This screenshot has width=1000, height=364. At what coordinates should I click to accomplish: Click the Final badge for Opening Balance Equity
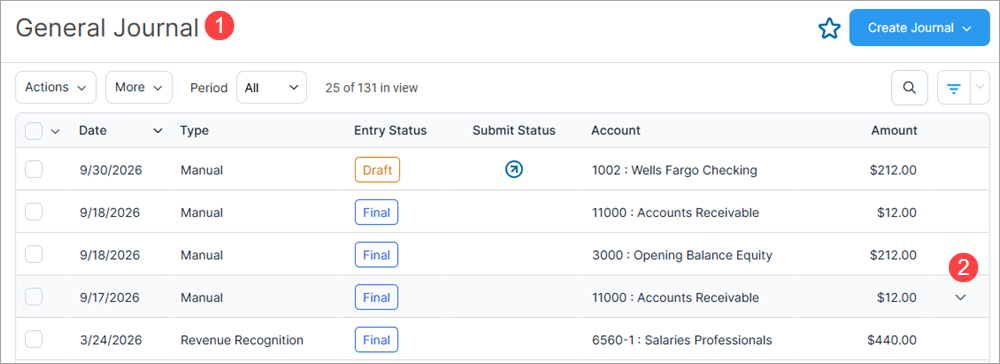pyautogui.click(x=376, y=255)
